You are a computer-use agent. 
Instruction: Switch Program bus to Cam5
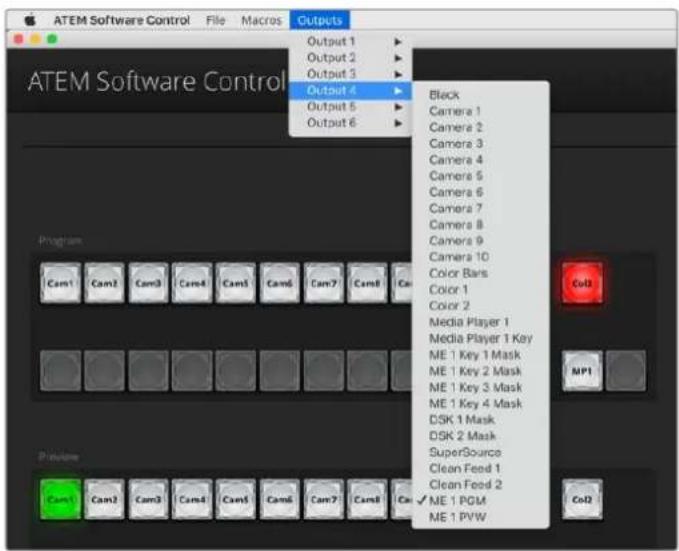(236, 283)
